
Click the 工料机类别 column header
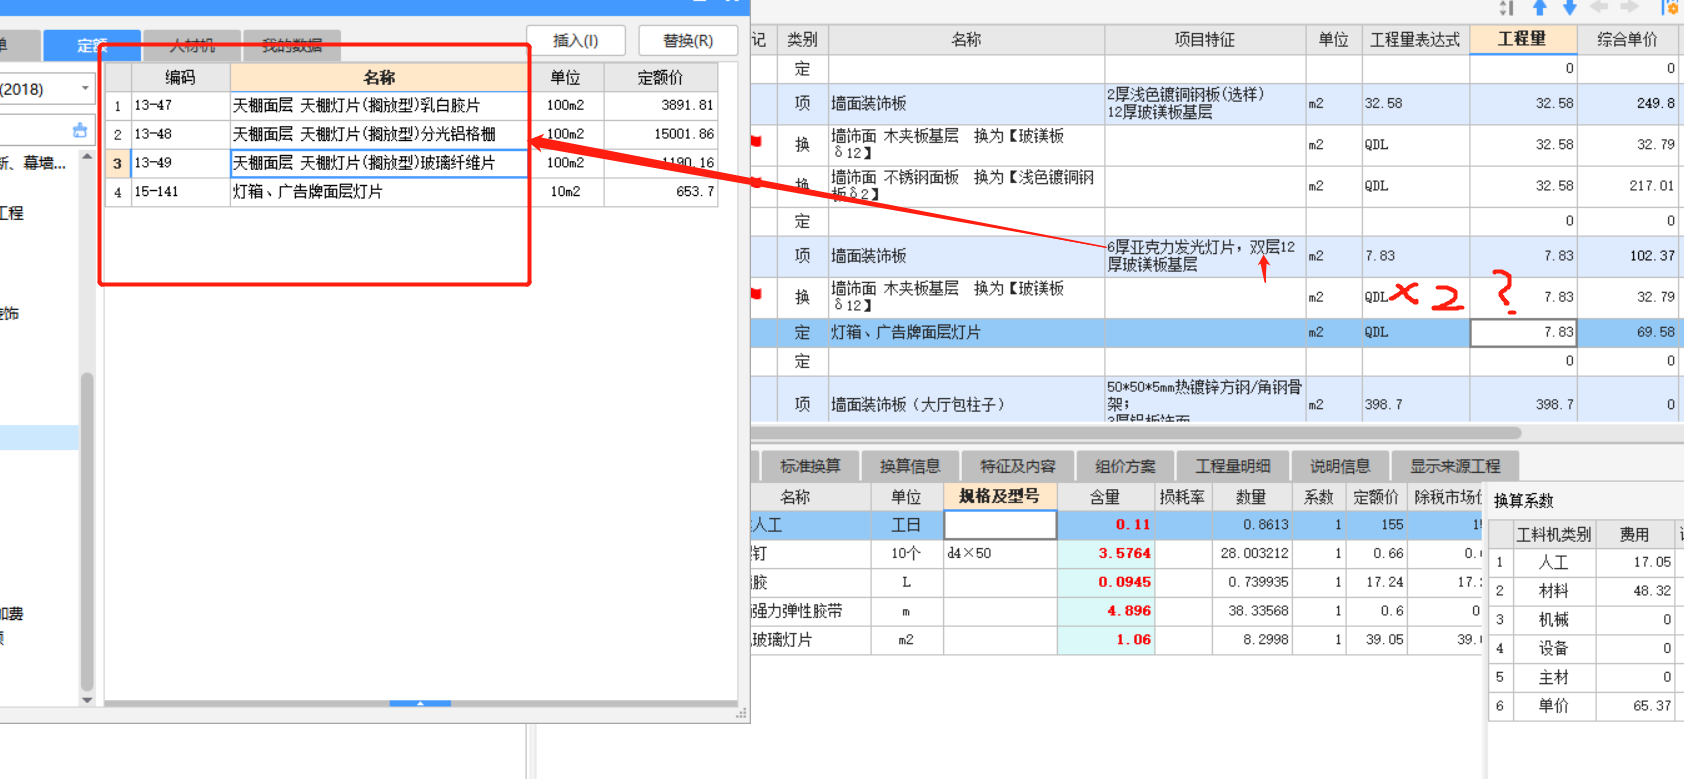point(1553,534)
